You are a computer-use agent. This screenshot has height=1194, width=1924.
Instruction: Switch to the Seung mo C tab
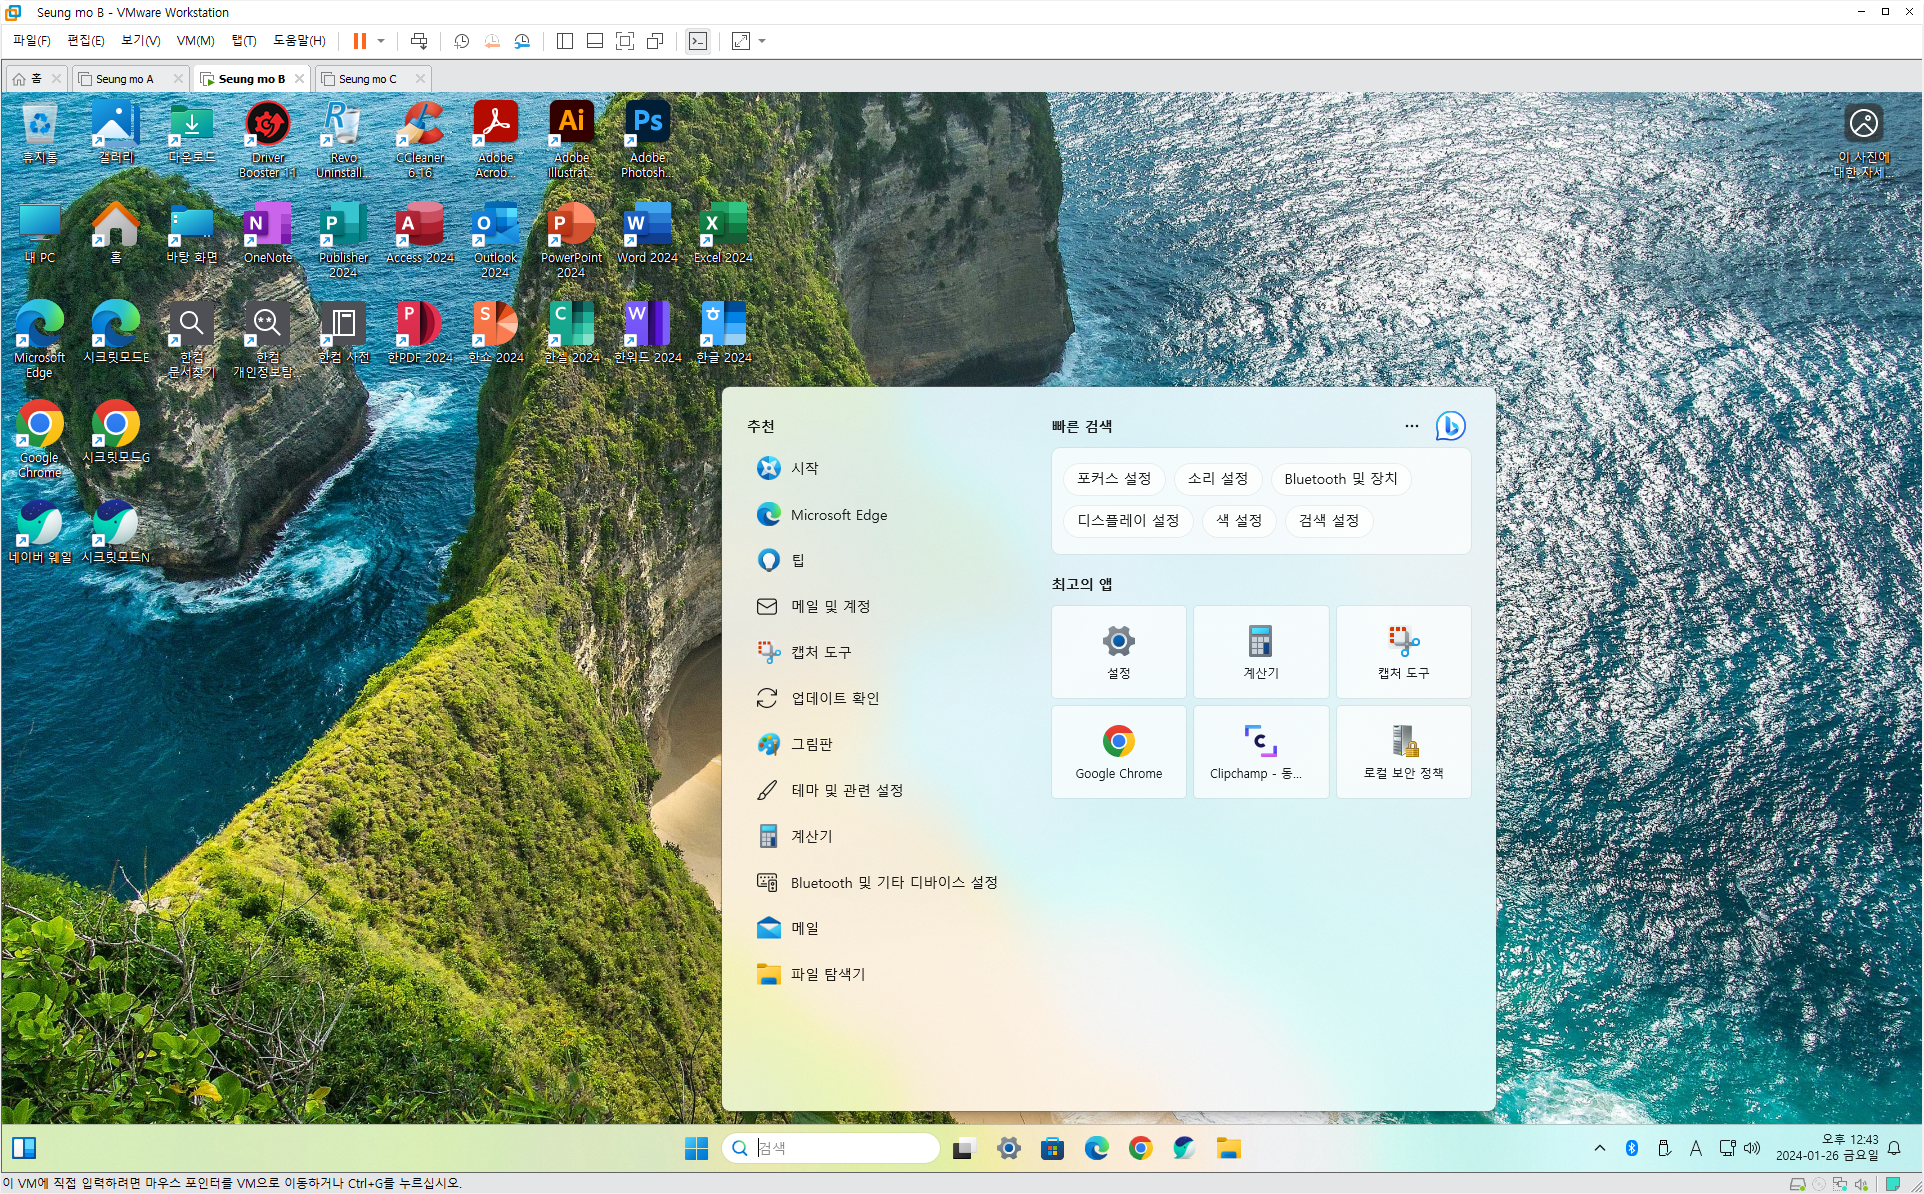point(367,79)
